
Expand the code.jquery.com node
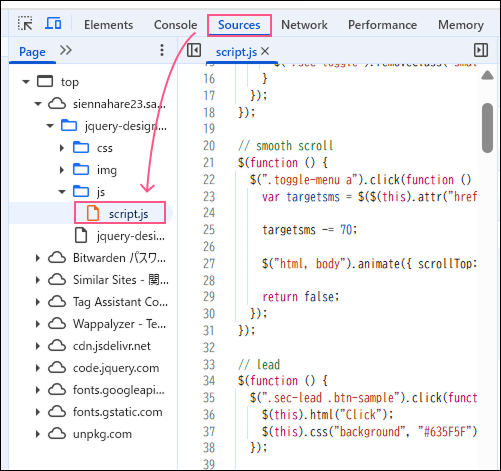pyautogui.click(x=38, y=368)
